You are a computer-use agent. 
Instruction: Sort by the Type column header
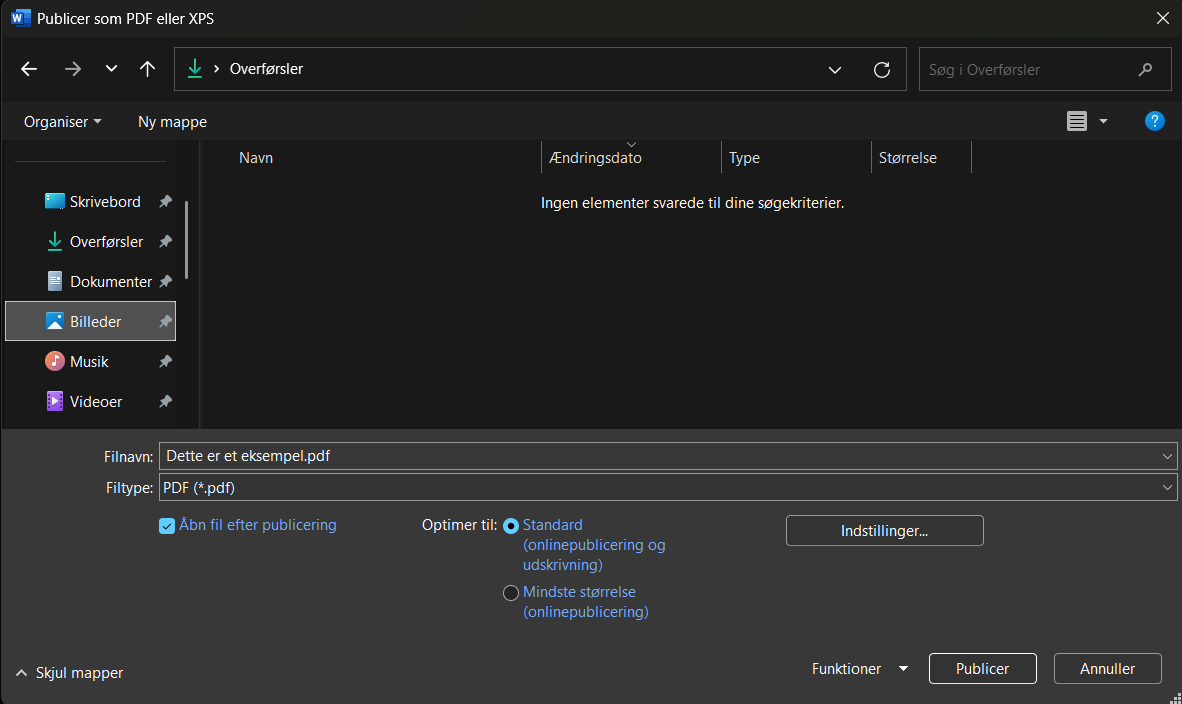[x=744, y=158]
